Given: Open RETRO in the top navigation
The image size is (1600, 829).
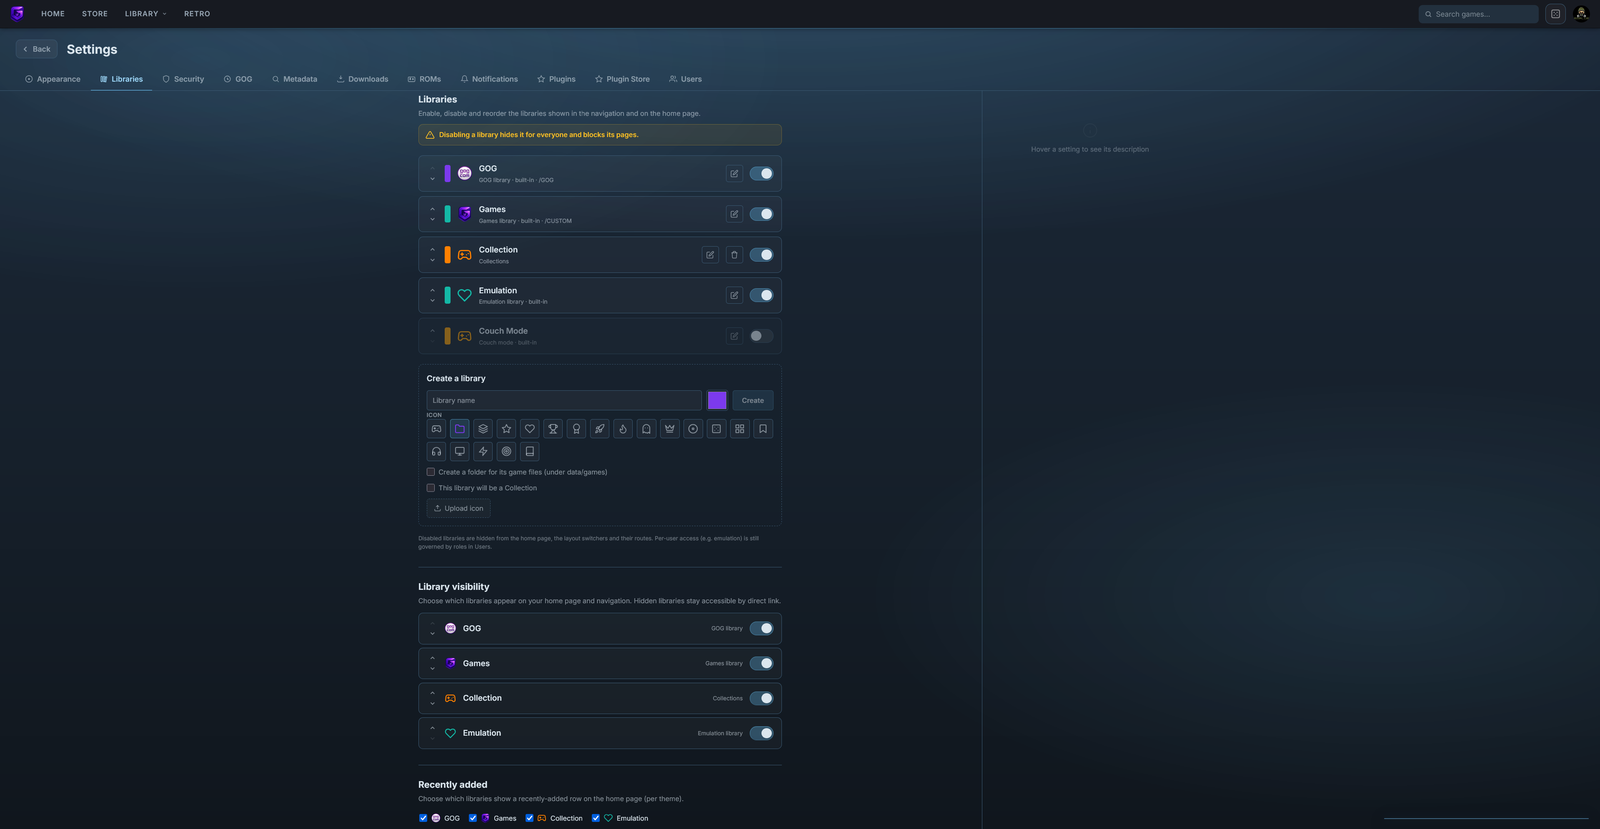Looking at the screenshot, I should click(197, 14).
